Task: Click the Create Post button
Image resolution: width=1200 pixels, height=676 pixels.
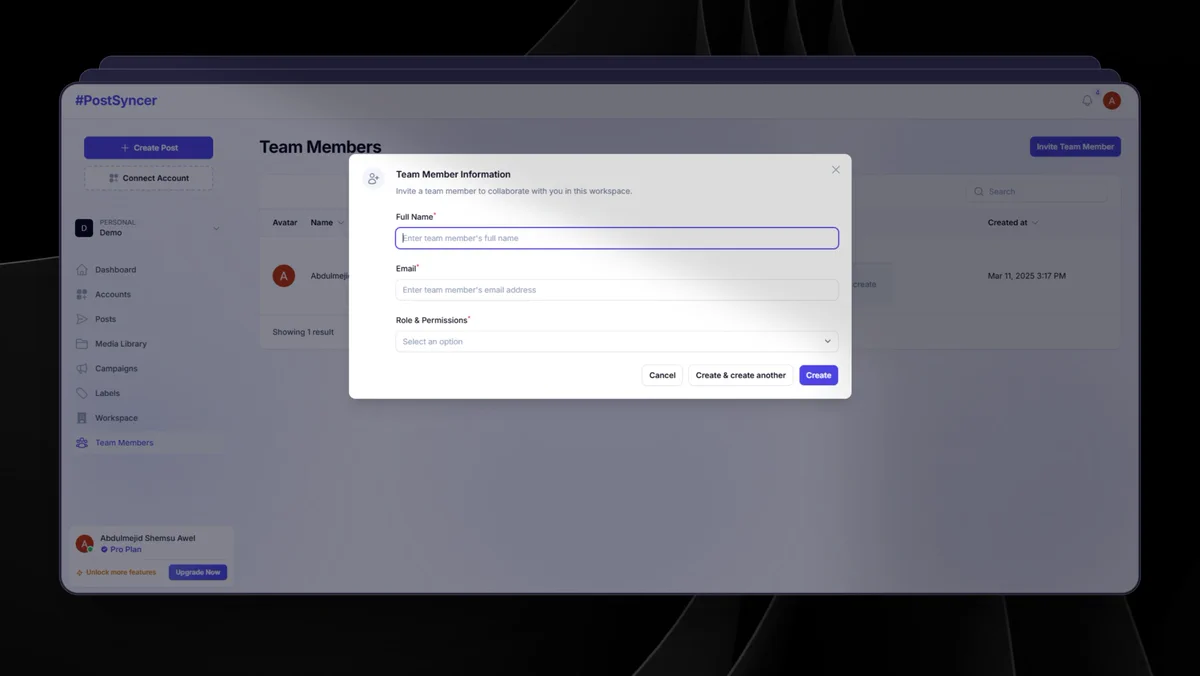Action: [148, 148]
